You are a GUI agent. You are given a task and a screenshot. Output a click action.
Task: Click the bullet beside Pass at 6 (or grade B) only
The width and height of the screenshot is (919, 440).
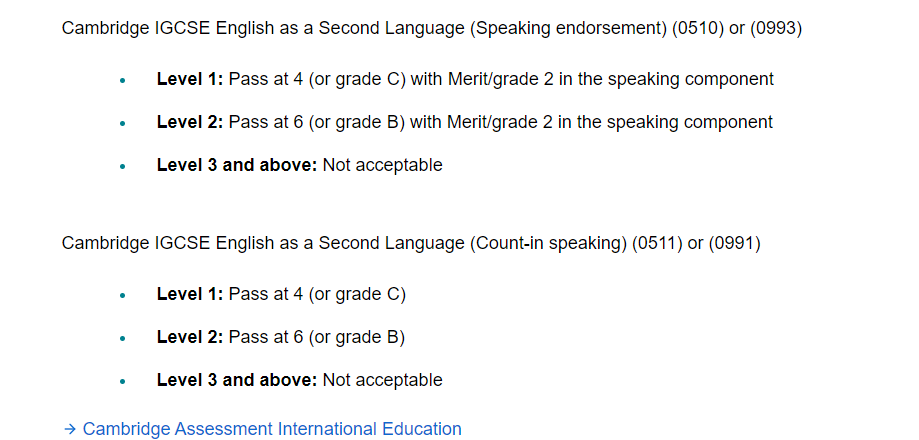(122, 338)
